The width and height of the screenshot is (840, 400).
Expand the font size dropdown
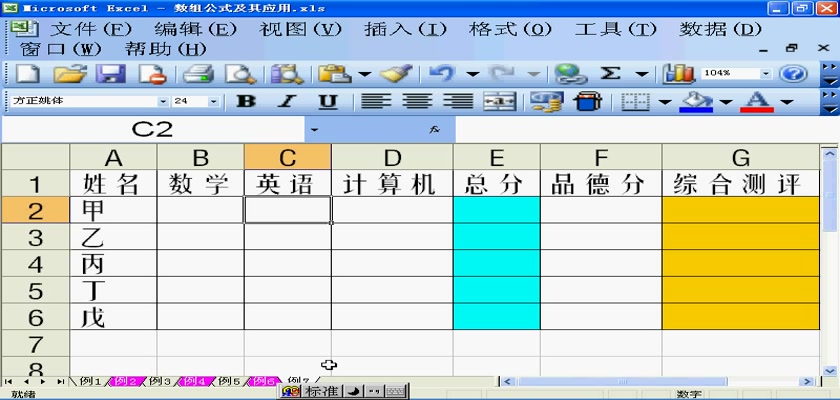[213, 102]
